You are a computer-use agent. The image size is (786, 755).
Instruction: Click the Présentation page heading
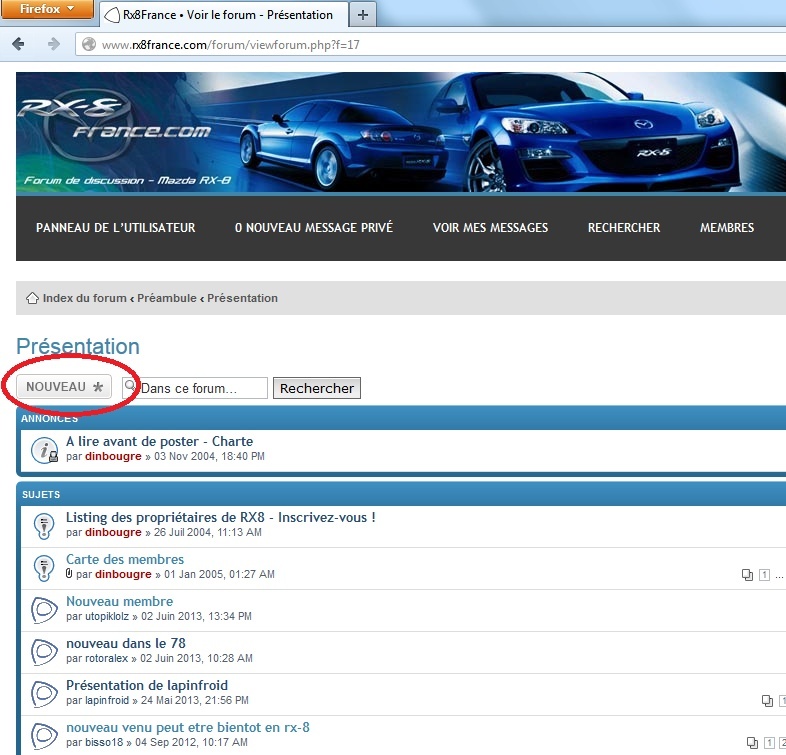78,346
